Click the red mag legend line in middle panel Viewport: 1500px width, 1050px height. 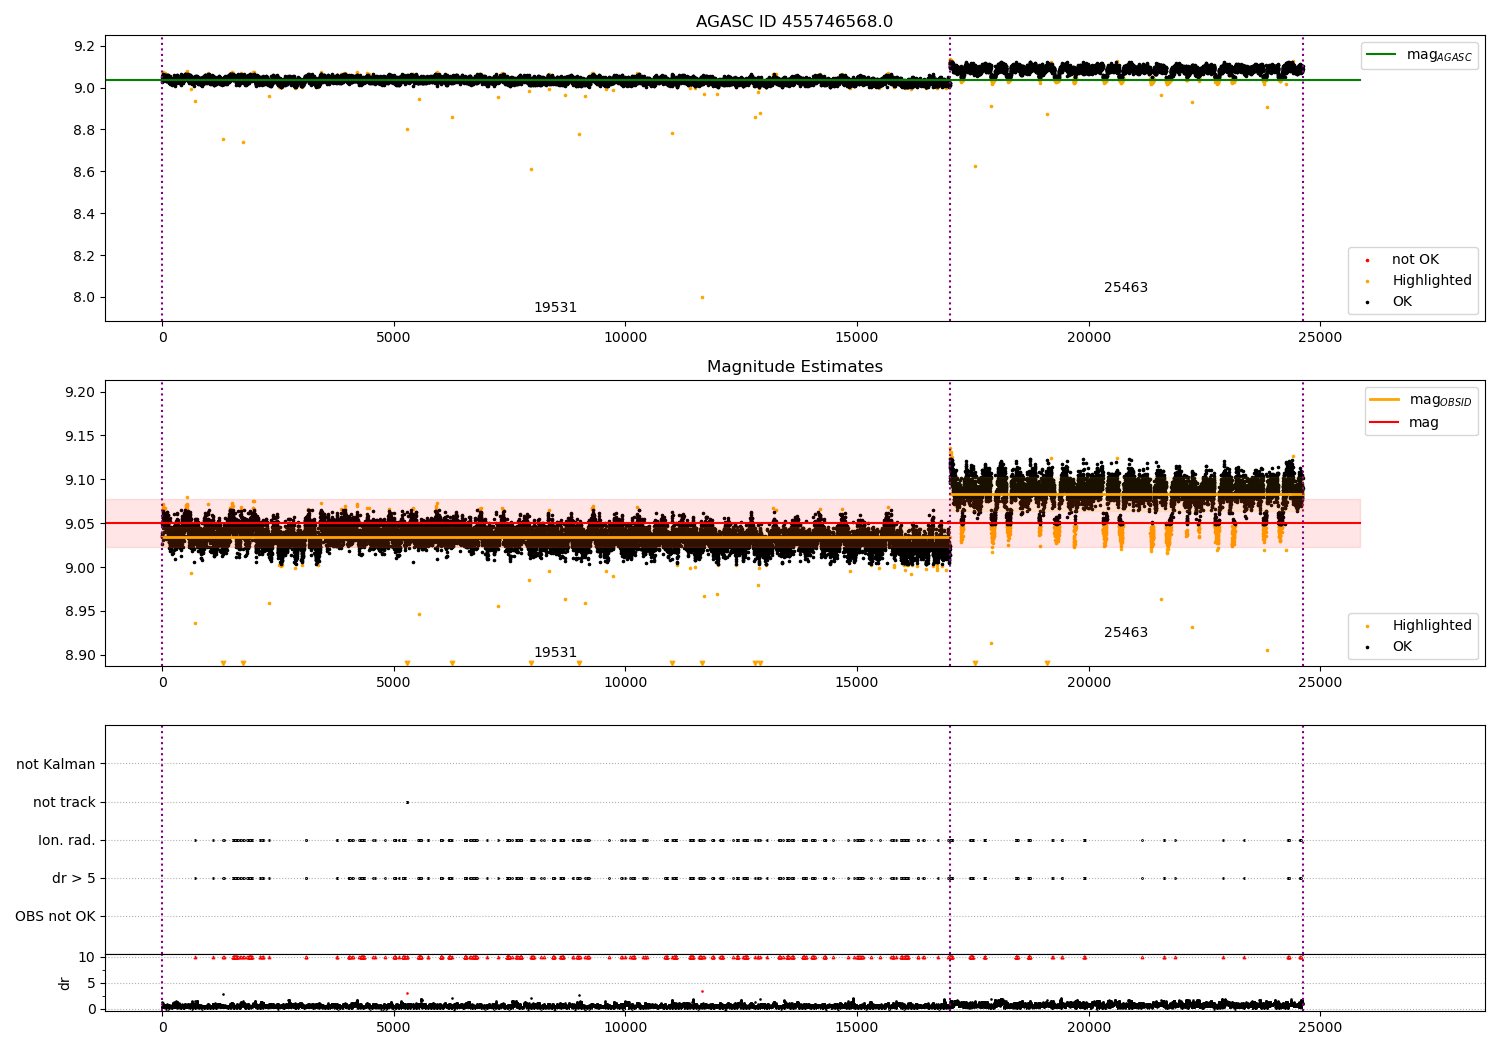tap(1384, 422)
